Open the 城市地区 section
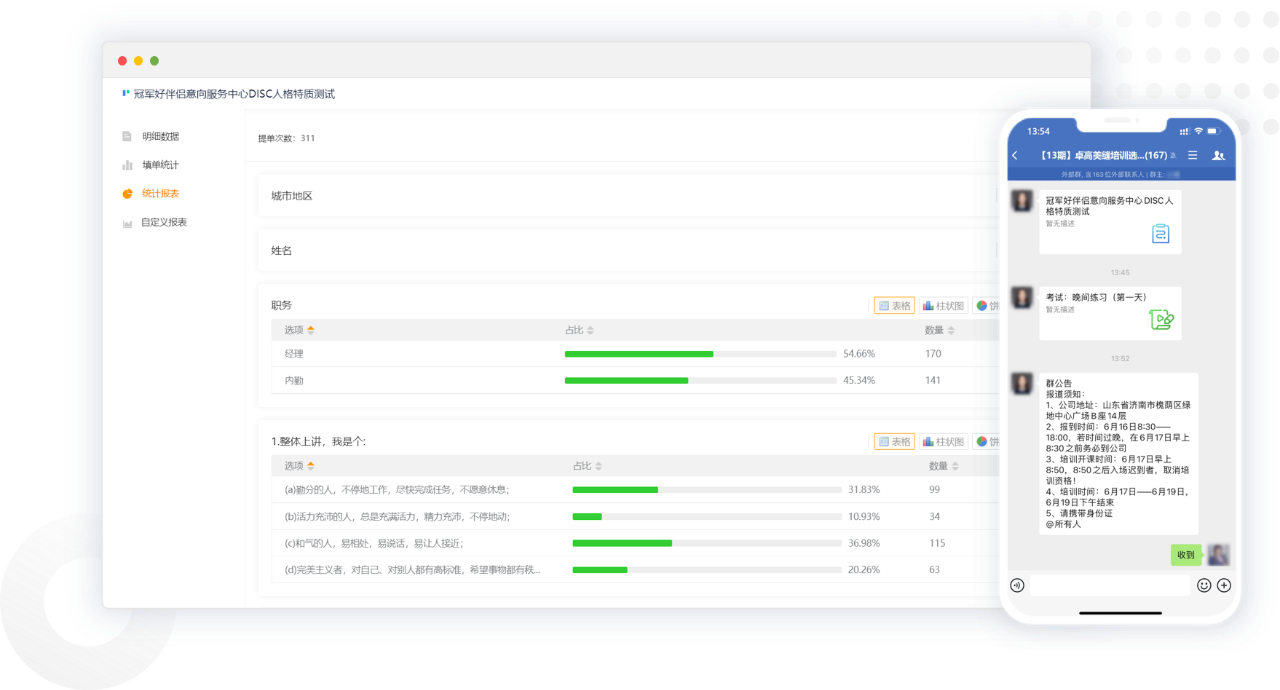 click(x=630, y=196)
